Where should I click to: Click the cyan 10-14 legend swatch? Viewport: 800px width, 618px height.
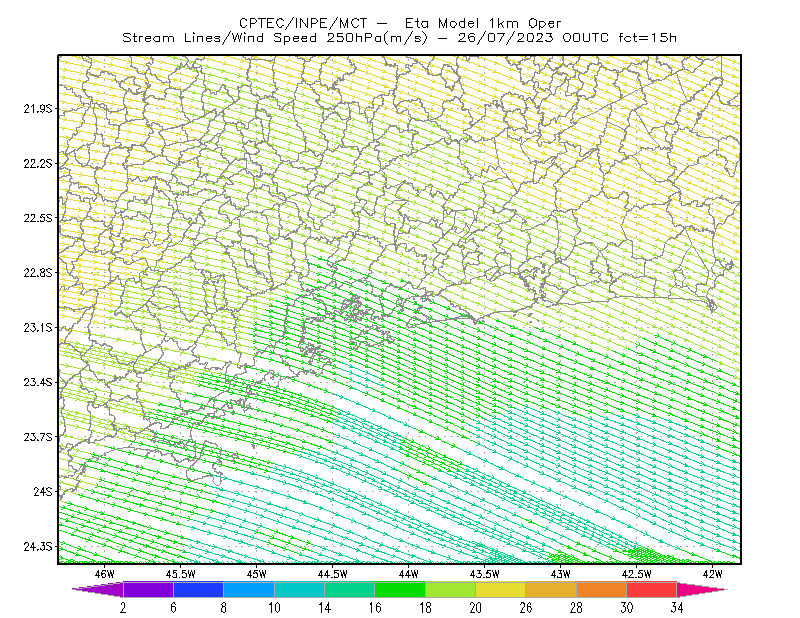[x=299, y=589]
